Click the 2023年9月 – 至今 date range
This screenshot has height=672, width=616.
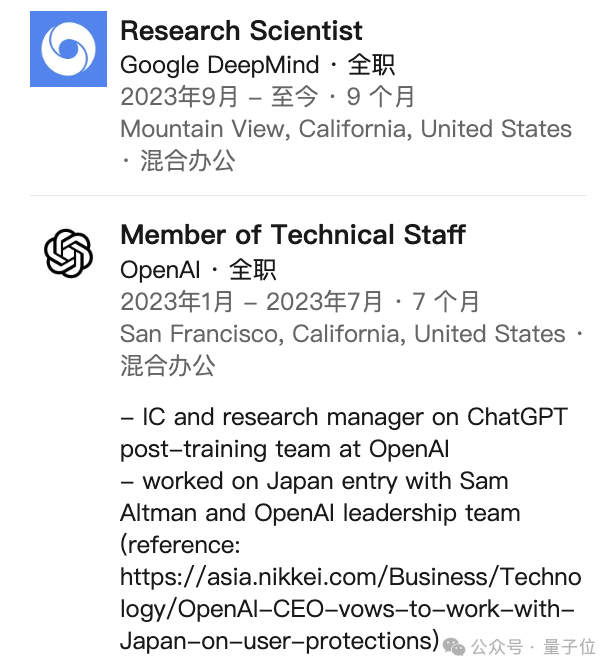pyautogui.click(x=219, y=97)
